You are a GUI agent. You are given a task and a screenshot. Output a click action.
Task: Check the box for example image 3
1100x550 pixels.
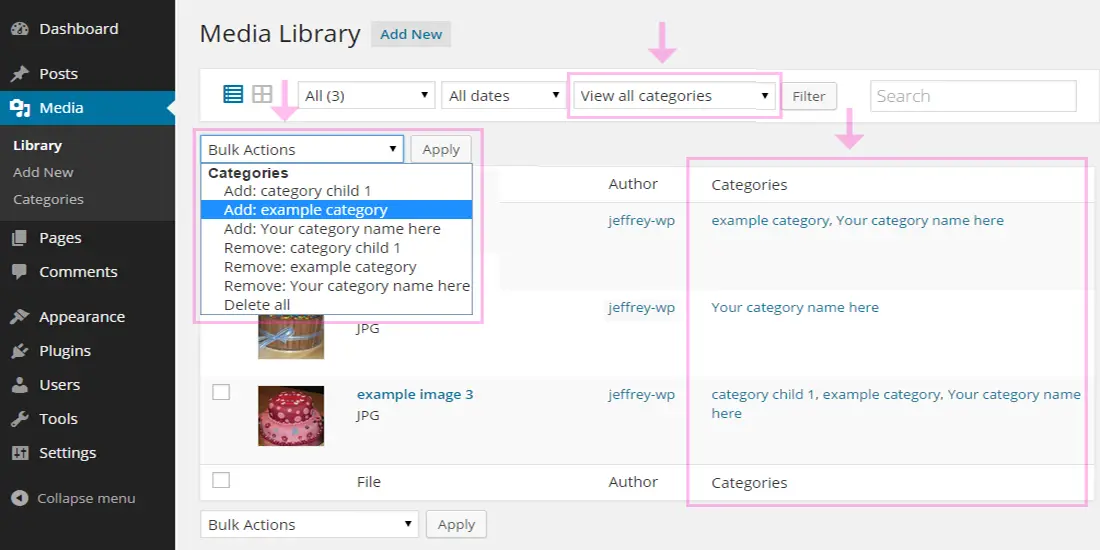pos(221,393)
